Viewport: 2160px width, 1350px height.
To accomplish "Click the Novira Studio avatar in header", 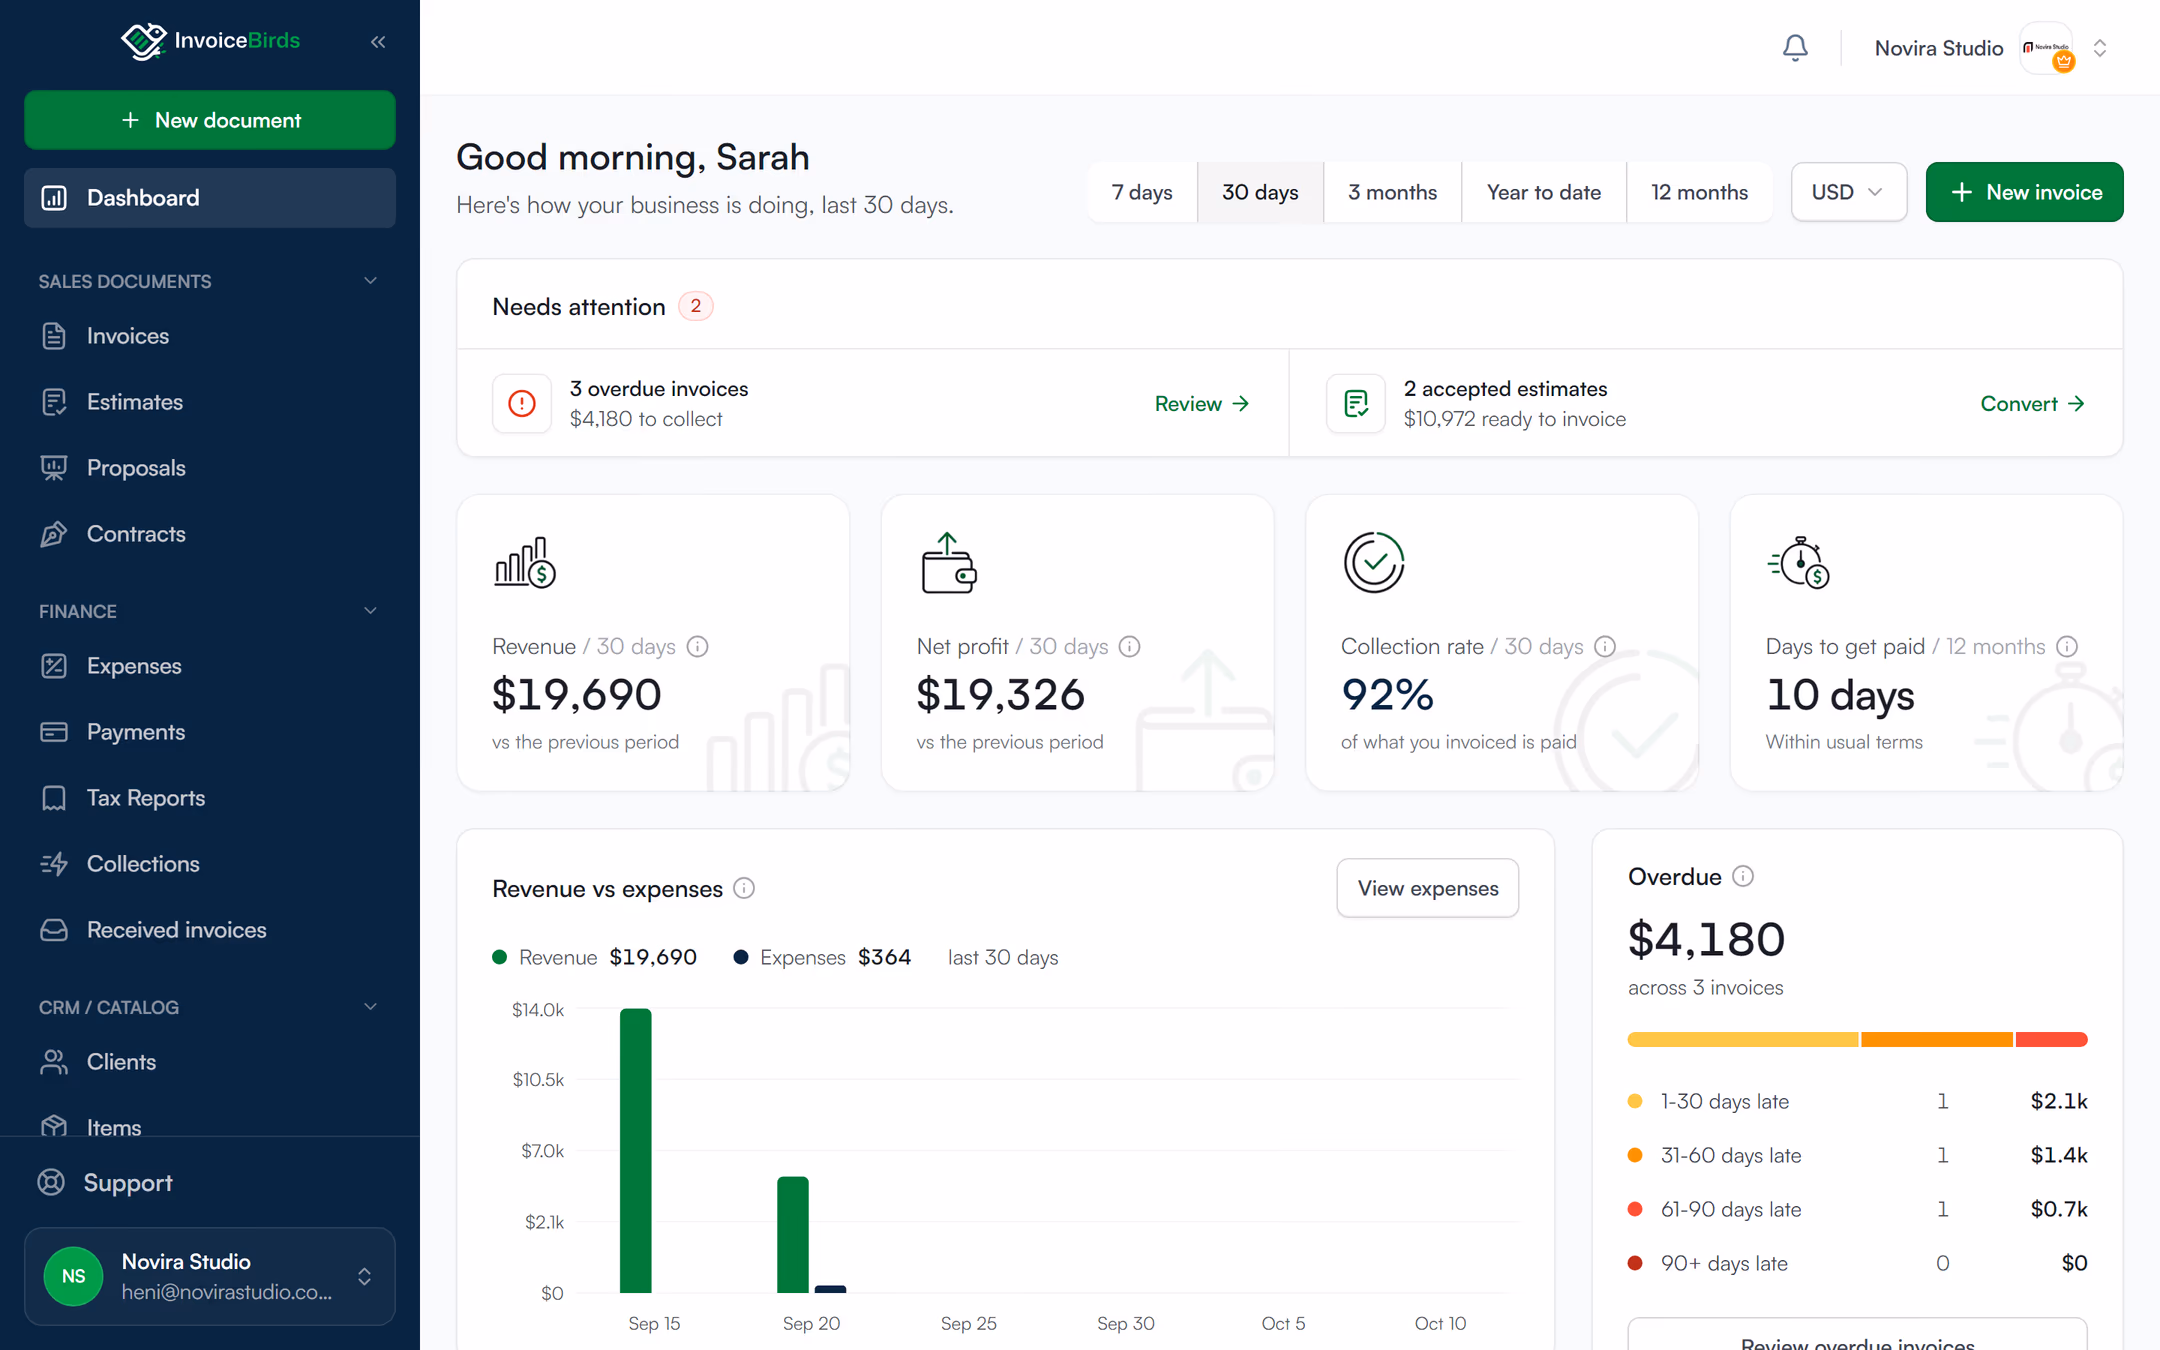I will point(2047,48).
